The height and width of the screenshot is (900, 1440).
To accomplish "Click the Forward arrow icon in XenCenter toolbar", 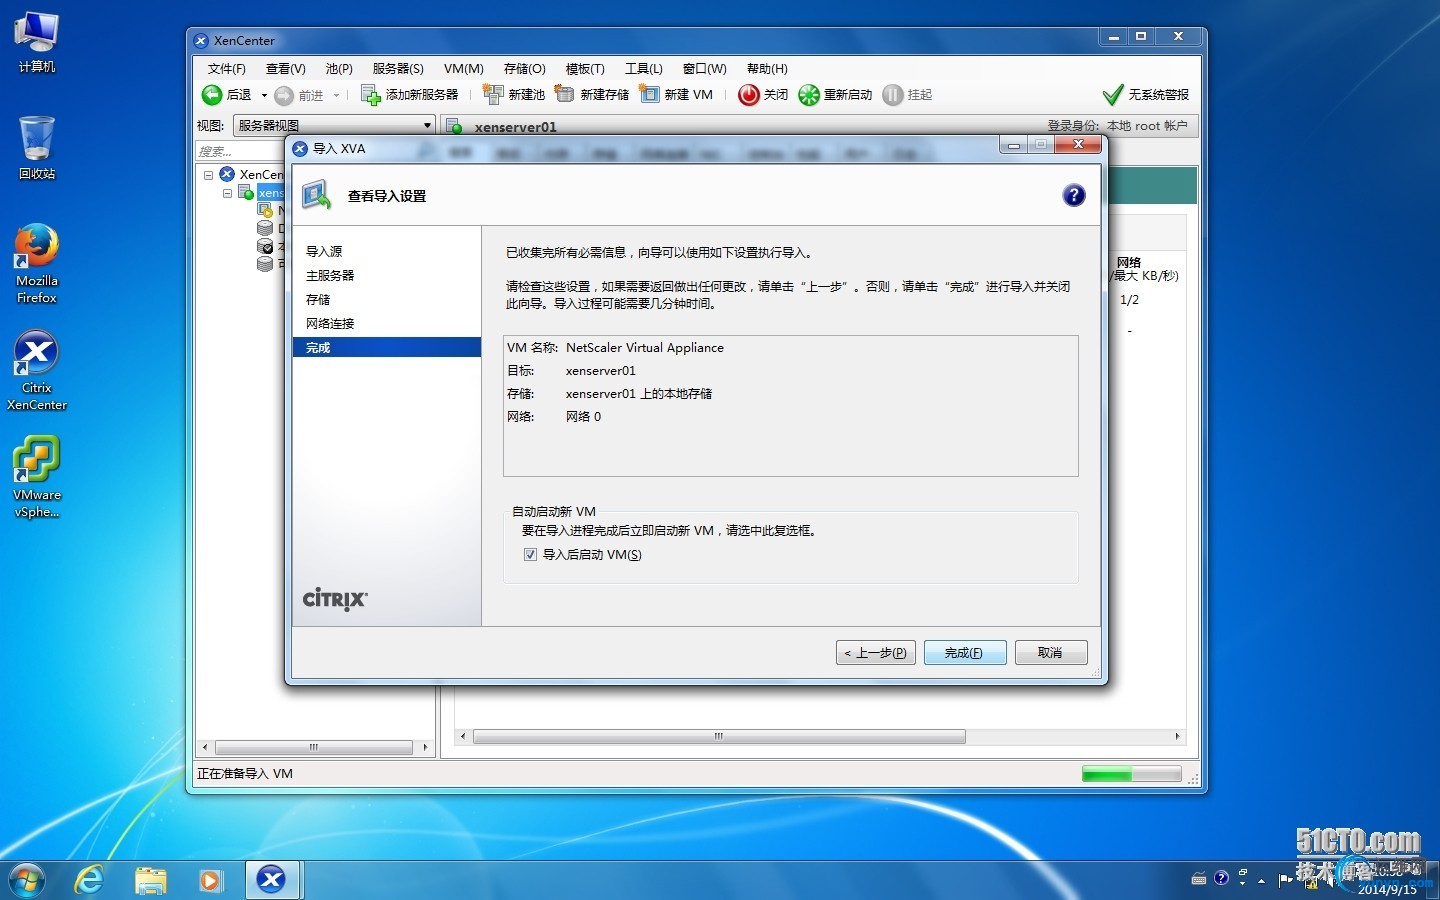I will (284, 95).
